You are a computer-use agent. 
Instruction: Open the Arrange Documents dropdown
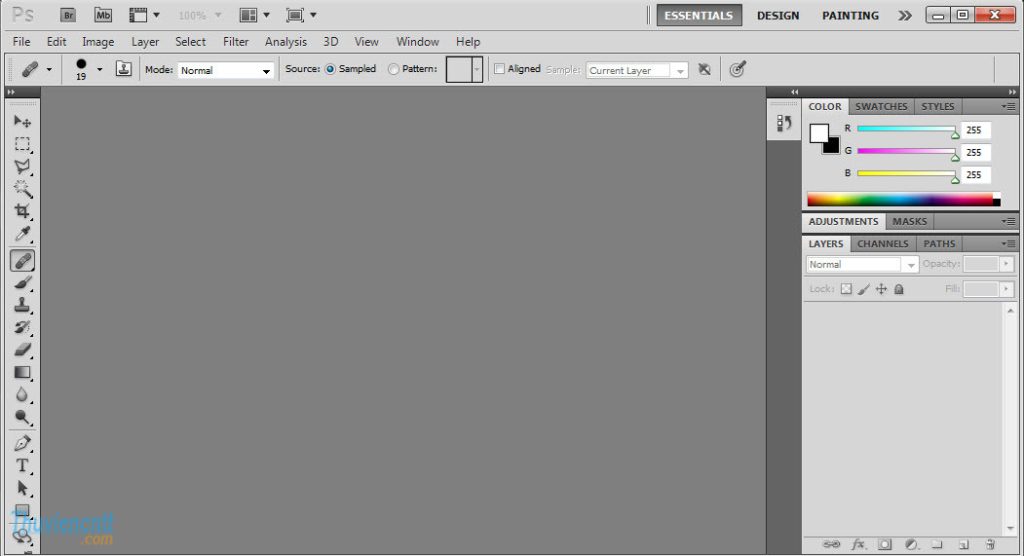(255, 15)
